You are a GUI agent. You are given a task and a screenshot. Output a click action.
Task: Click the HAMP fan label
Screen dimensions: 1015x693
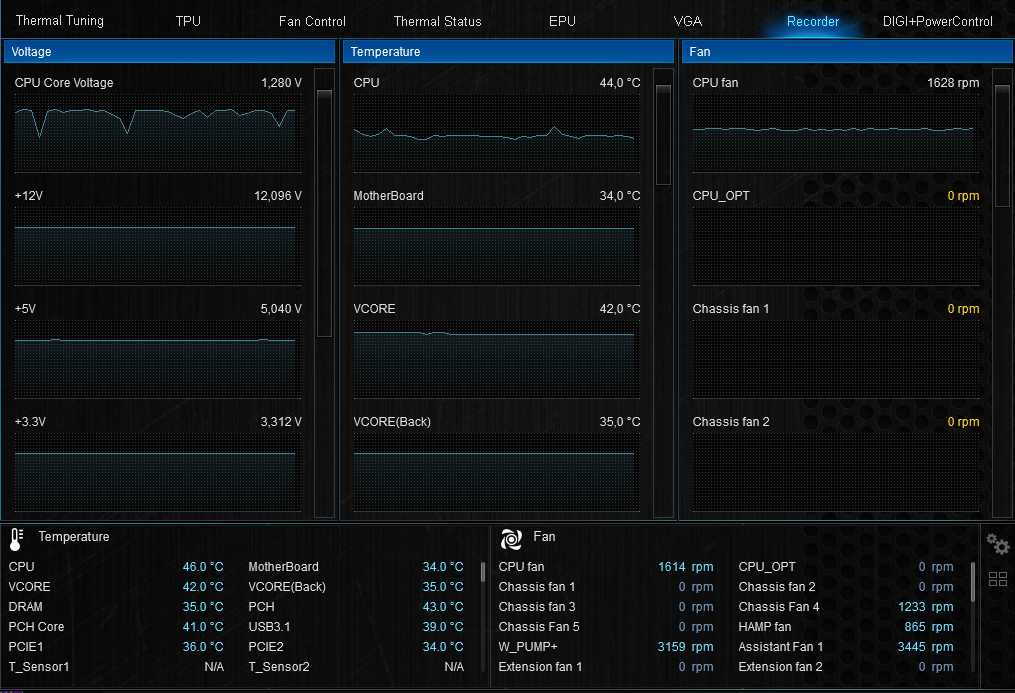point(764,627)
